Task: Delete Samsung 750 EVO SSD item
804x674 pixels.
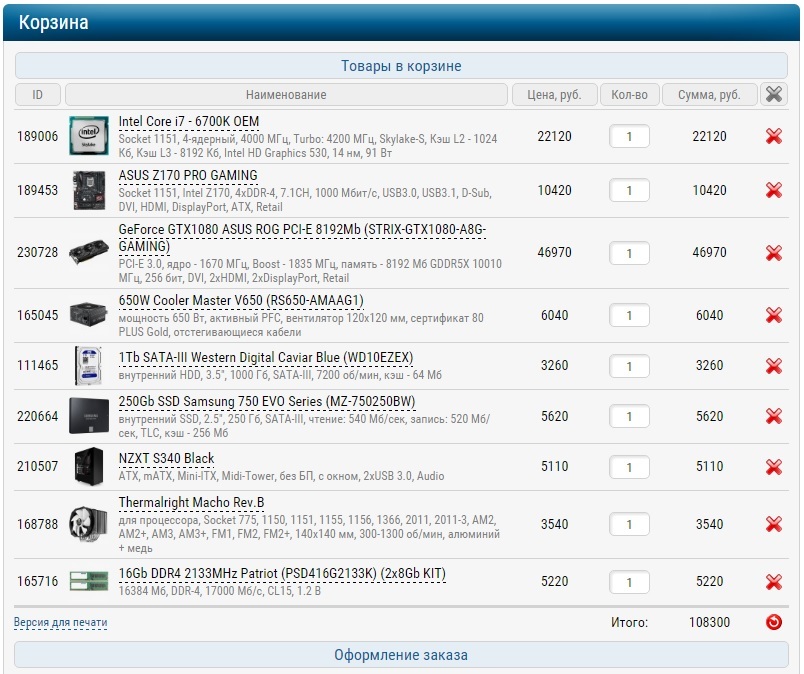Action: (773, 417)
